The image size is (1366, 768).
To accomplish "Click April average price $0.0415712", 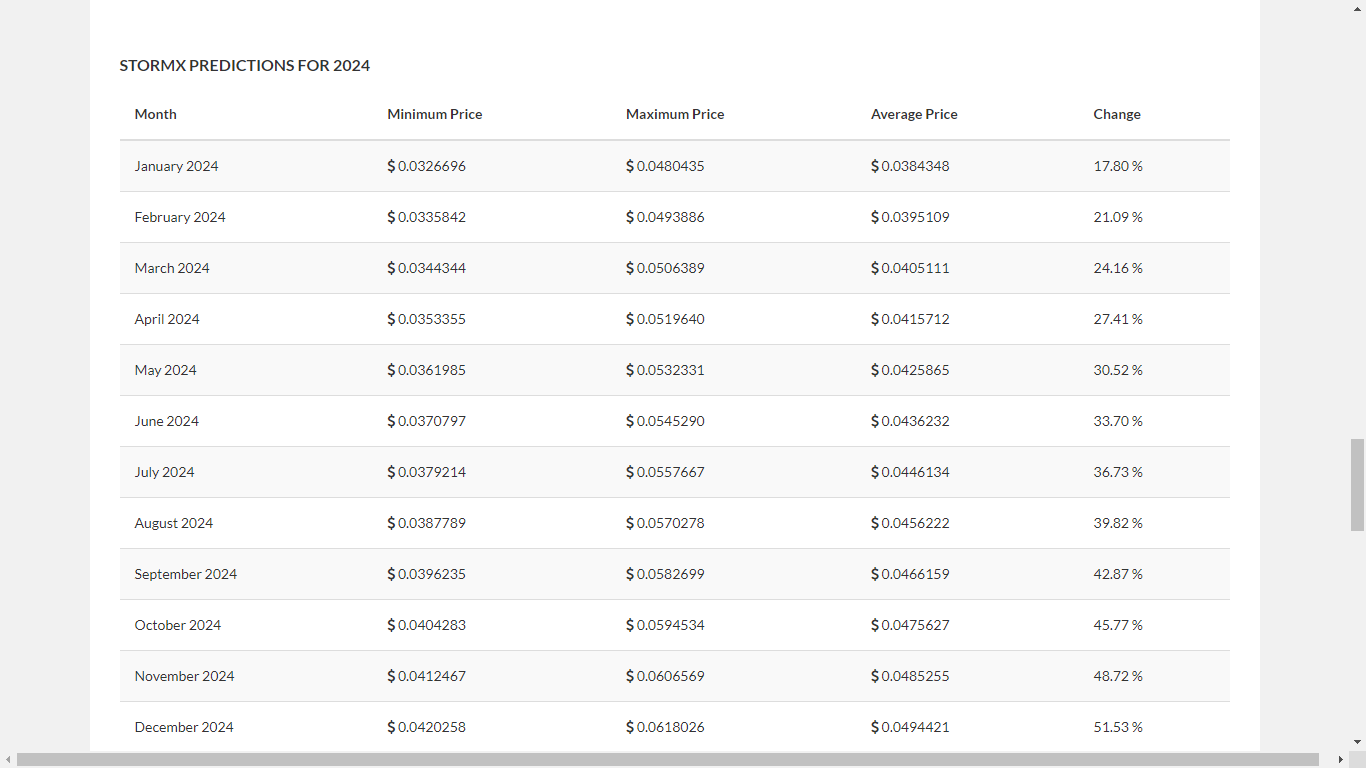I will click(910, 319).
